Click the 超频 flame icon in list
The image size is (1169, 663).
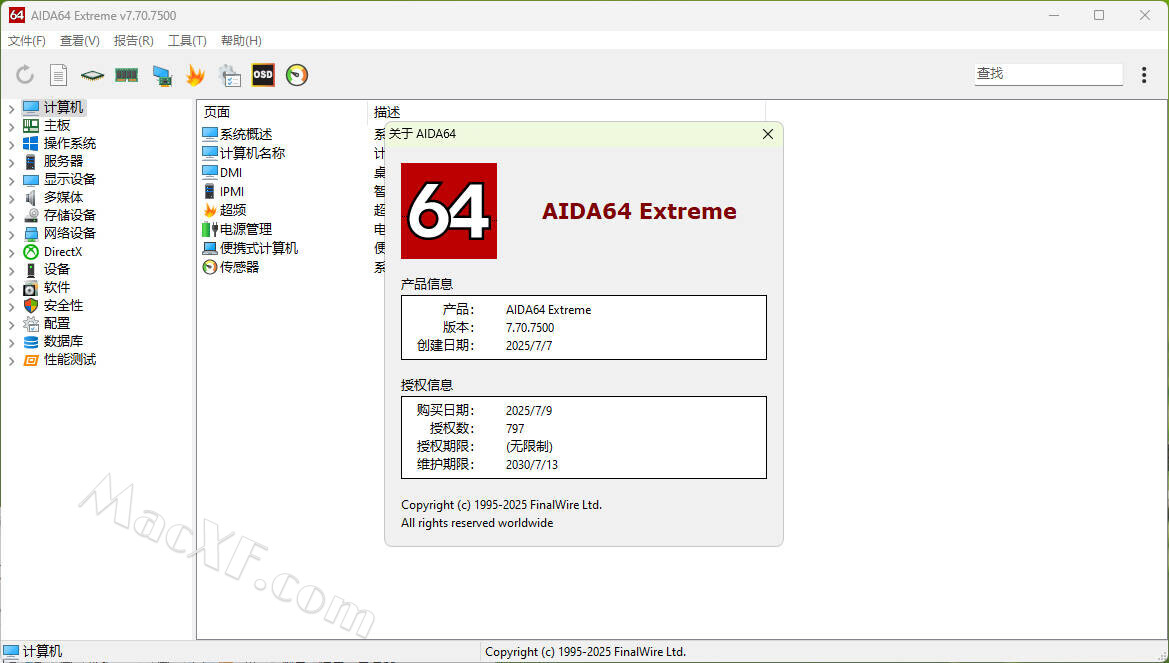[209, 210]
